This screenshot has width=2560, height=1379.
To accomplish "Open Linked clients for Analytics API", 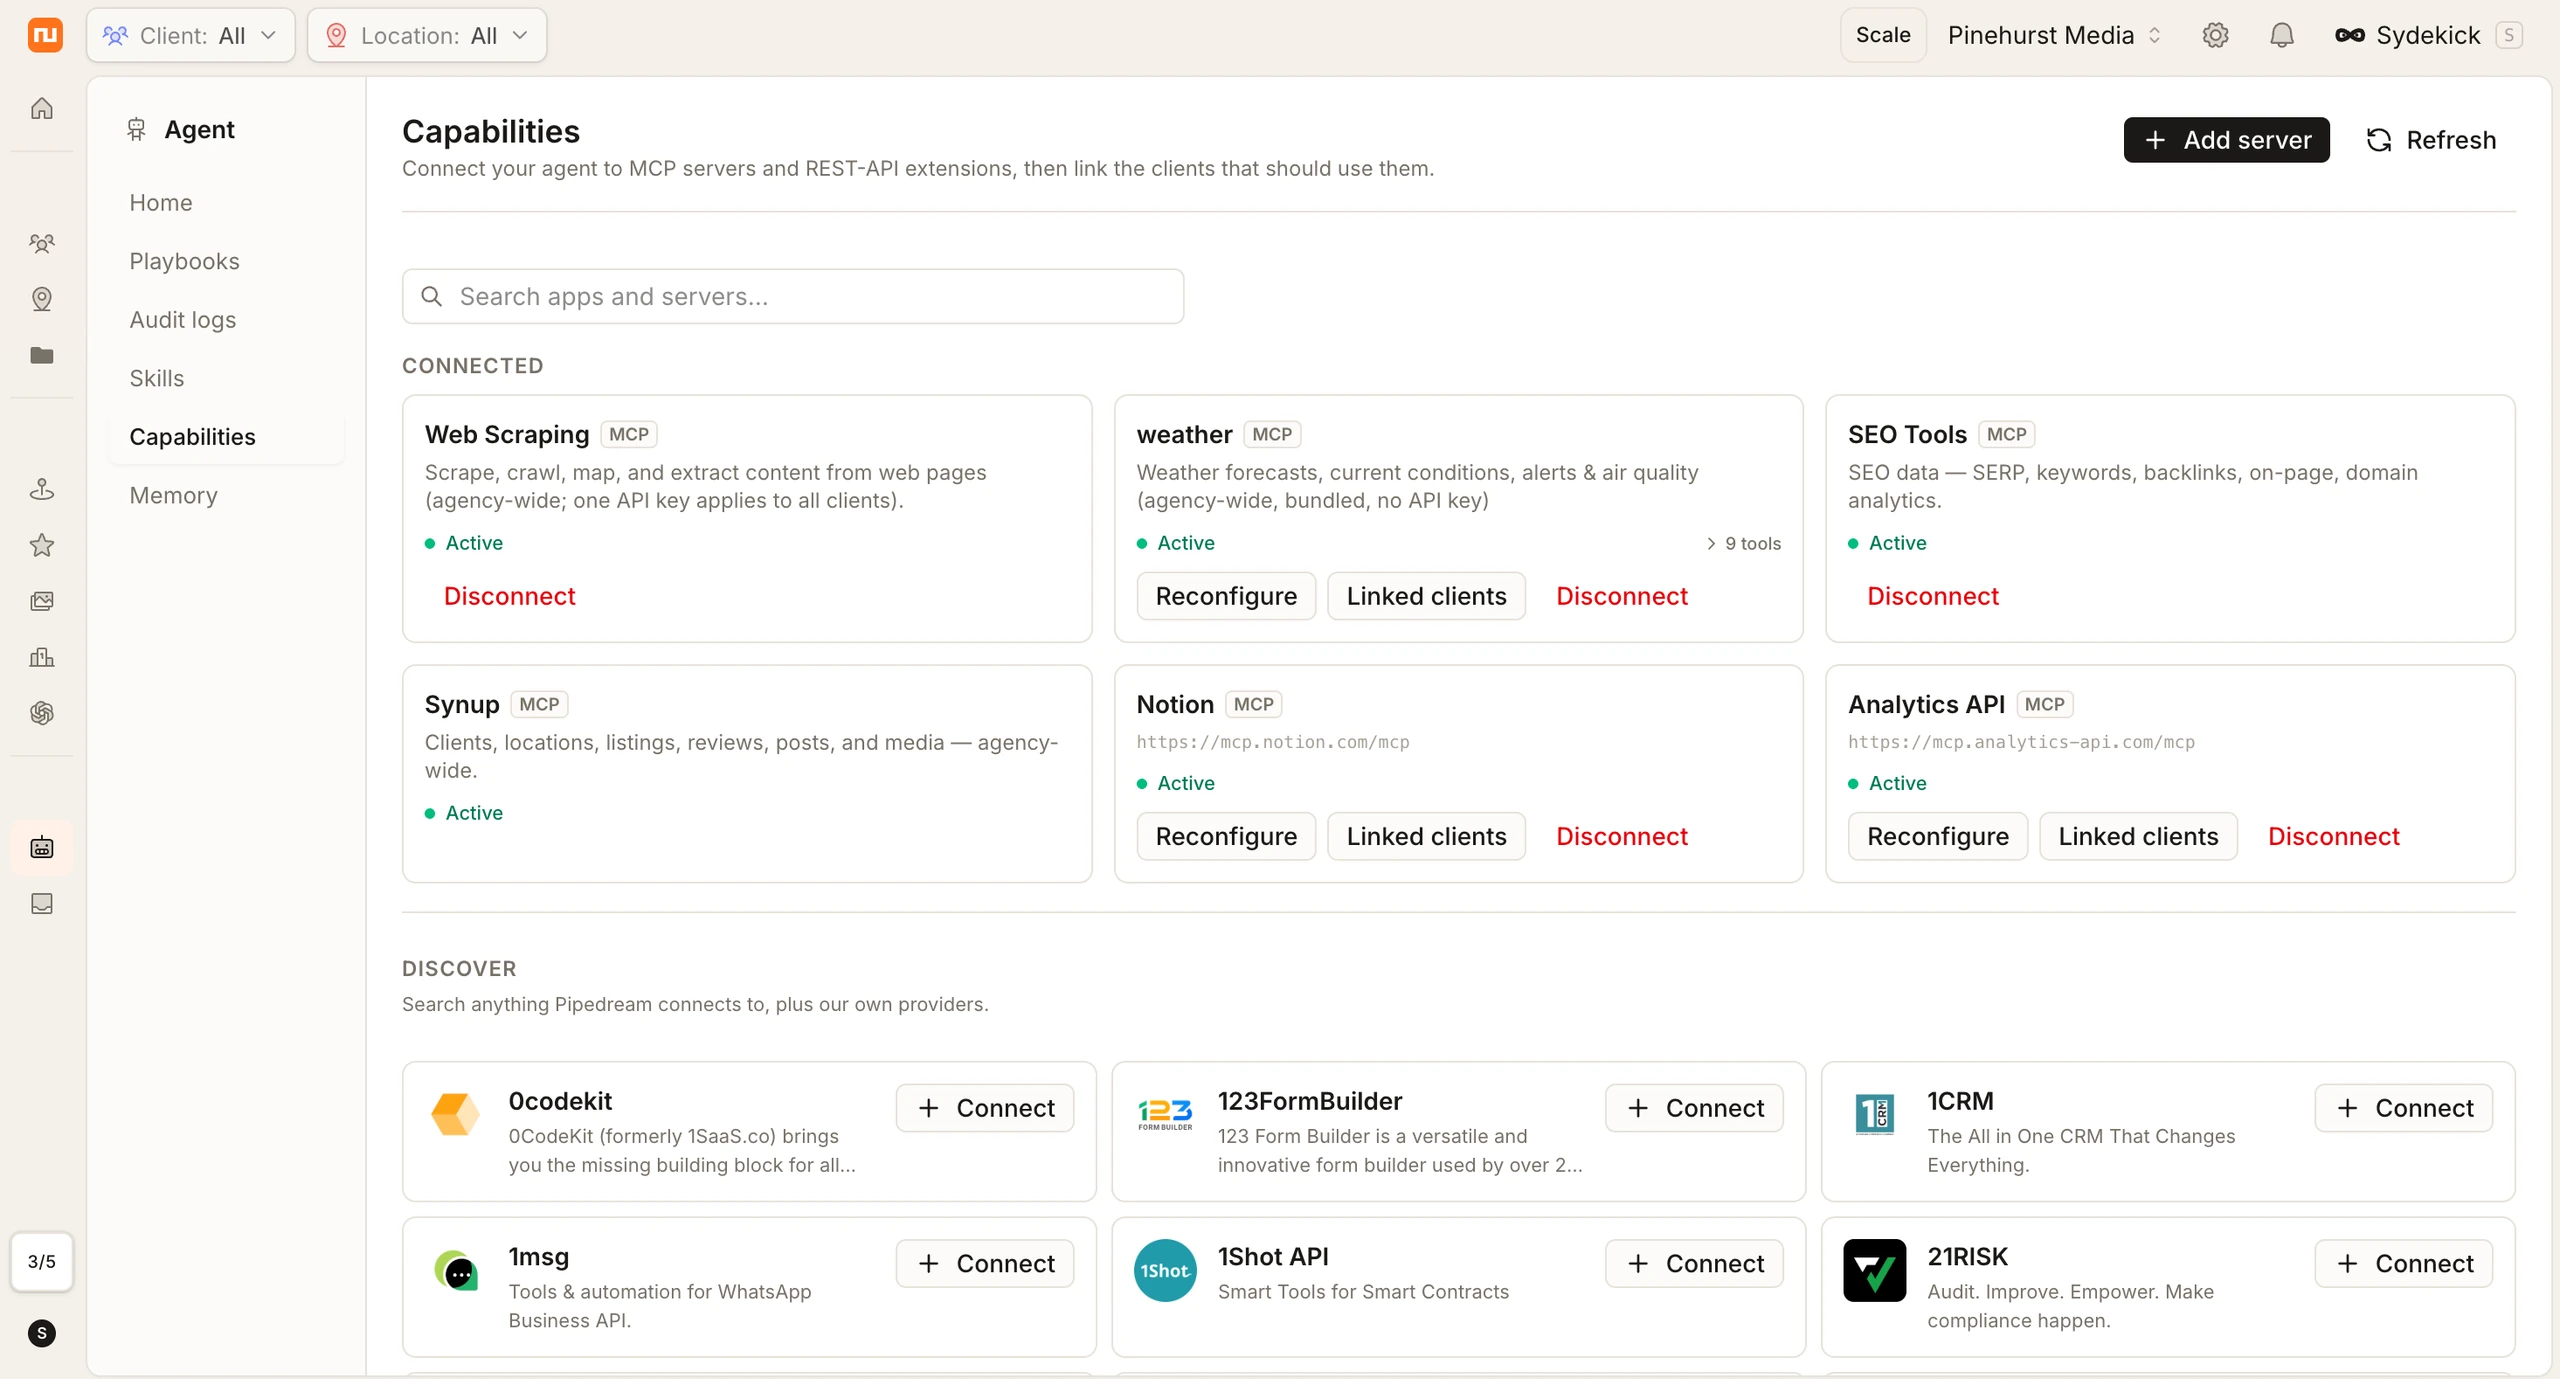I will pos(2138,836).
